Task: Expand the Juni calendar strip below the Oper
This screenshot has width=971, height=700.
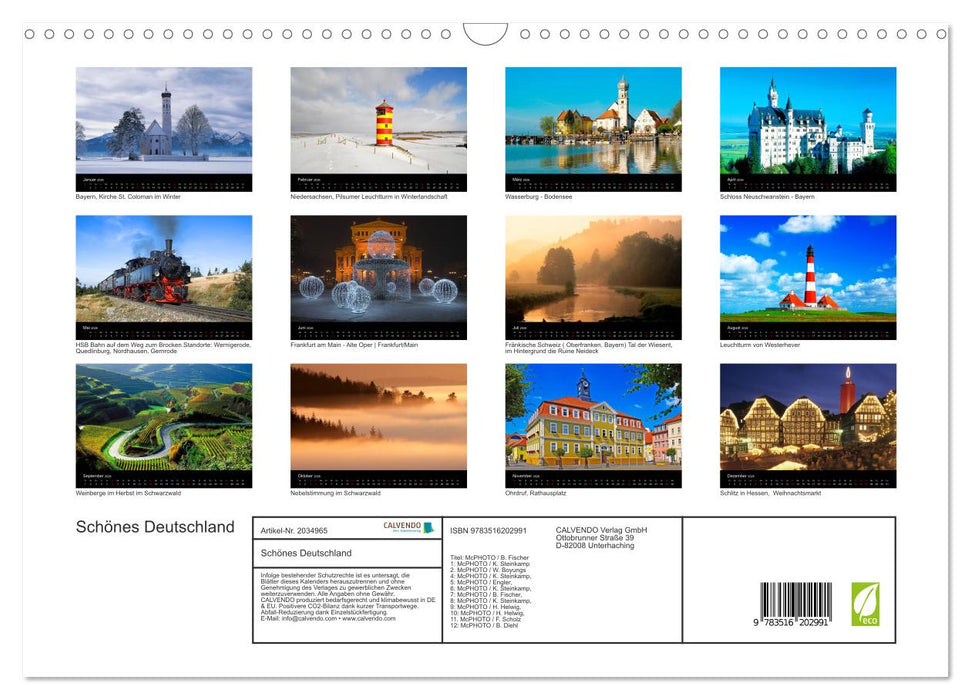Action: click(378, 329)
